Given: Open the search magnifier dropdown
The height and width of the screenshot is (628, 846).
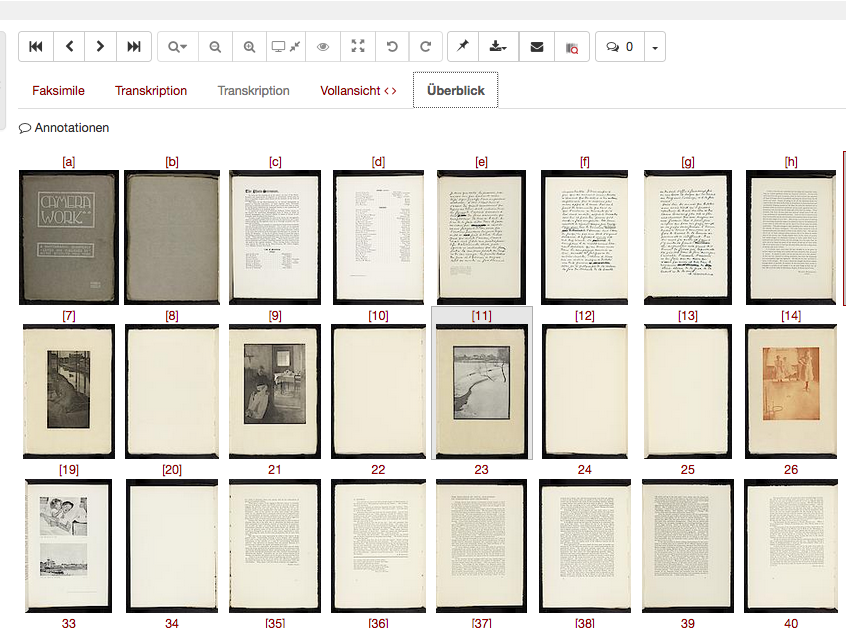Looking at the screenshot, I should pos(177,47).
